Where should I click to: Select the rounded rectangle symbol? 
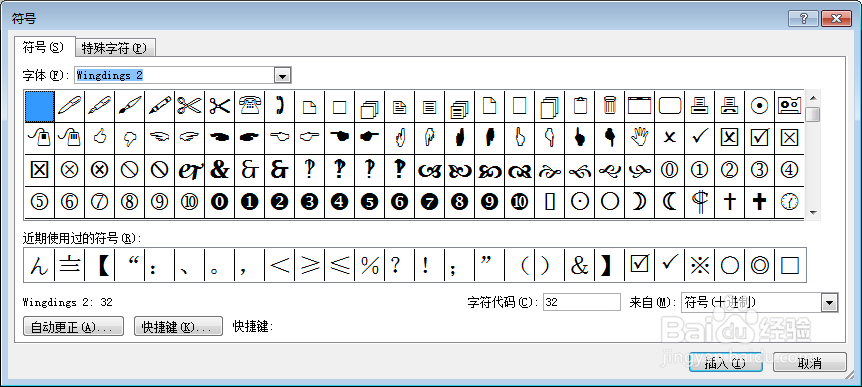(x=669, y=106)
